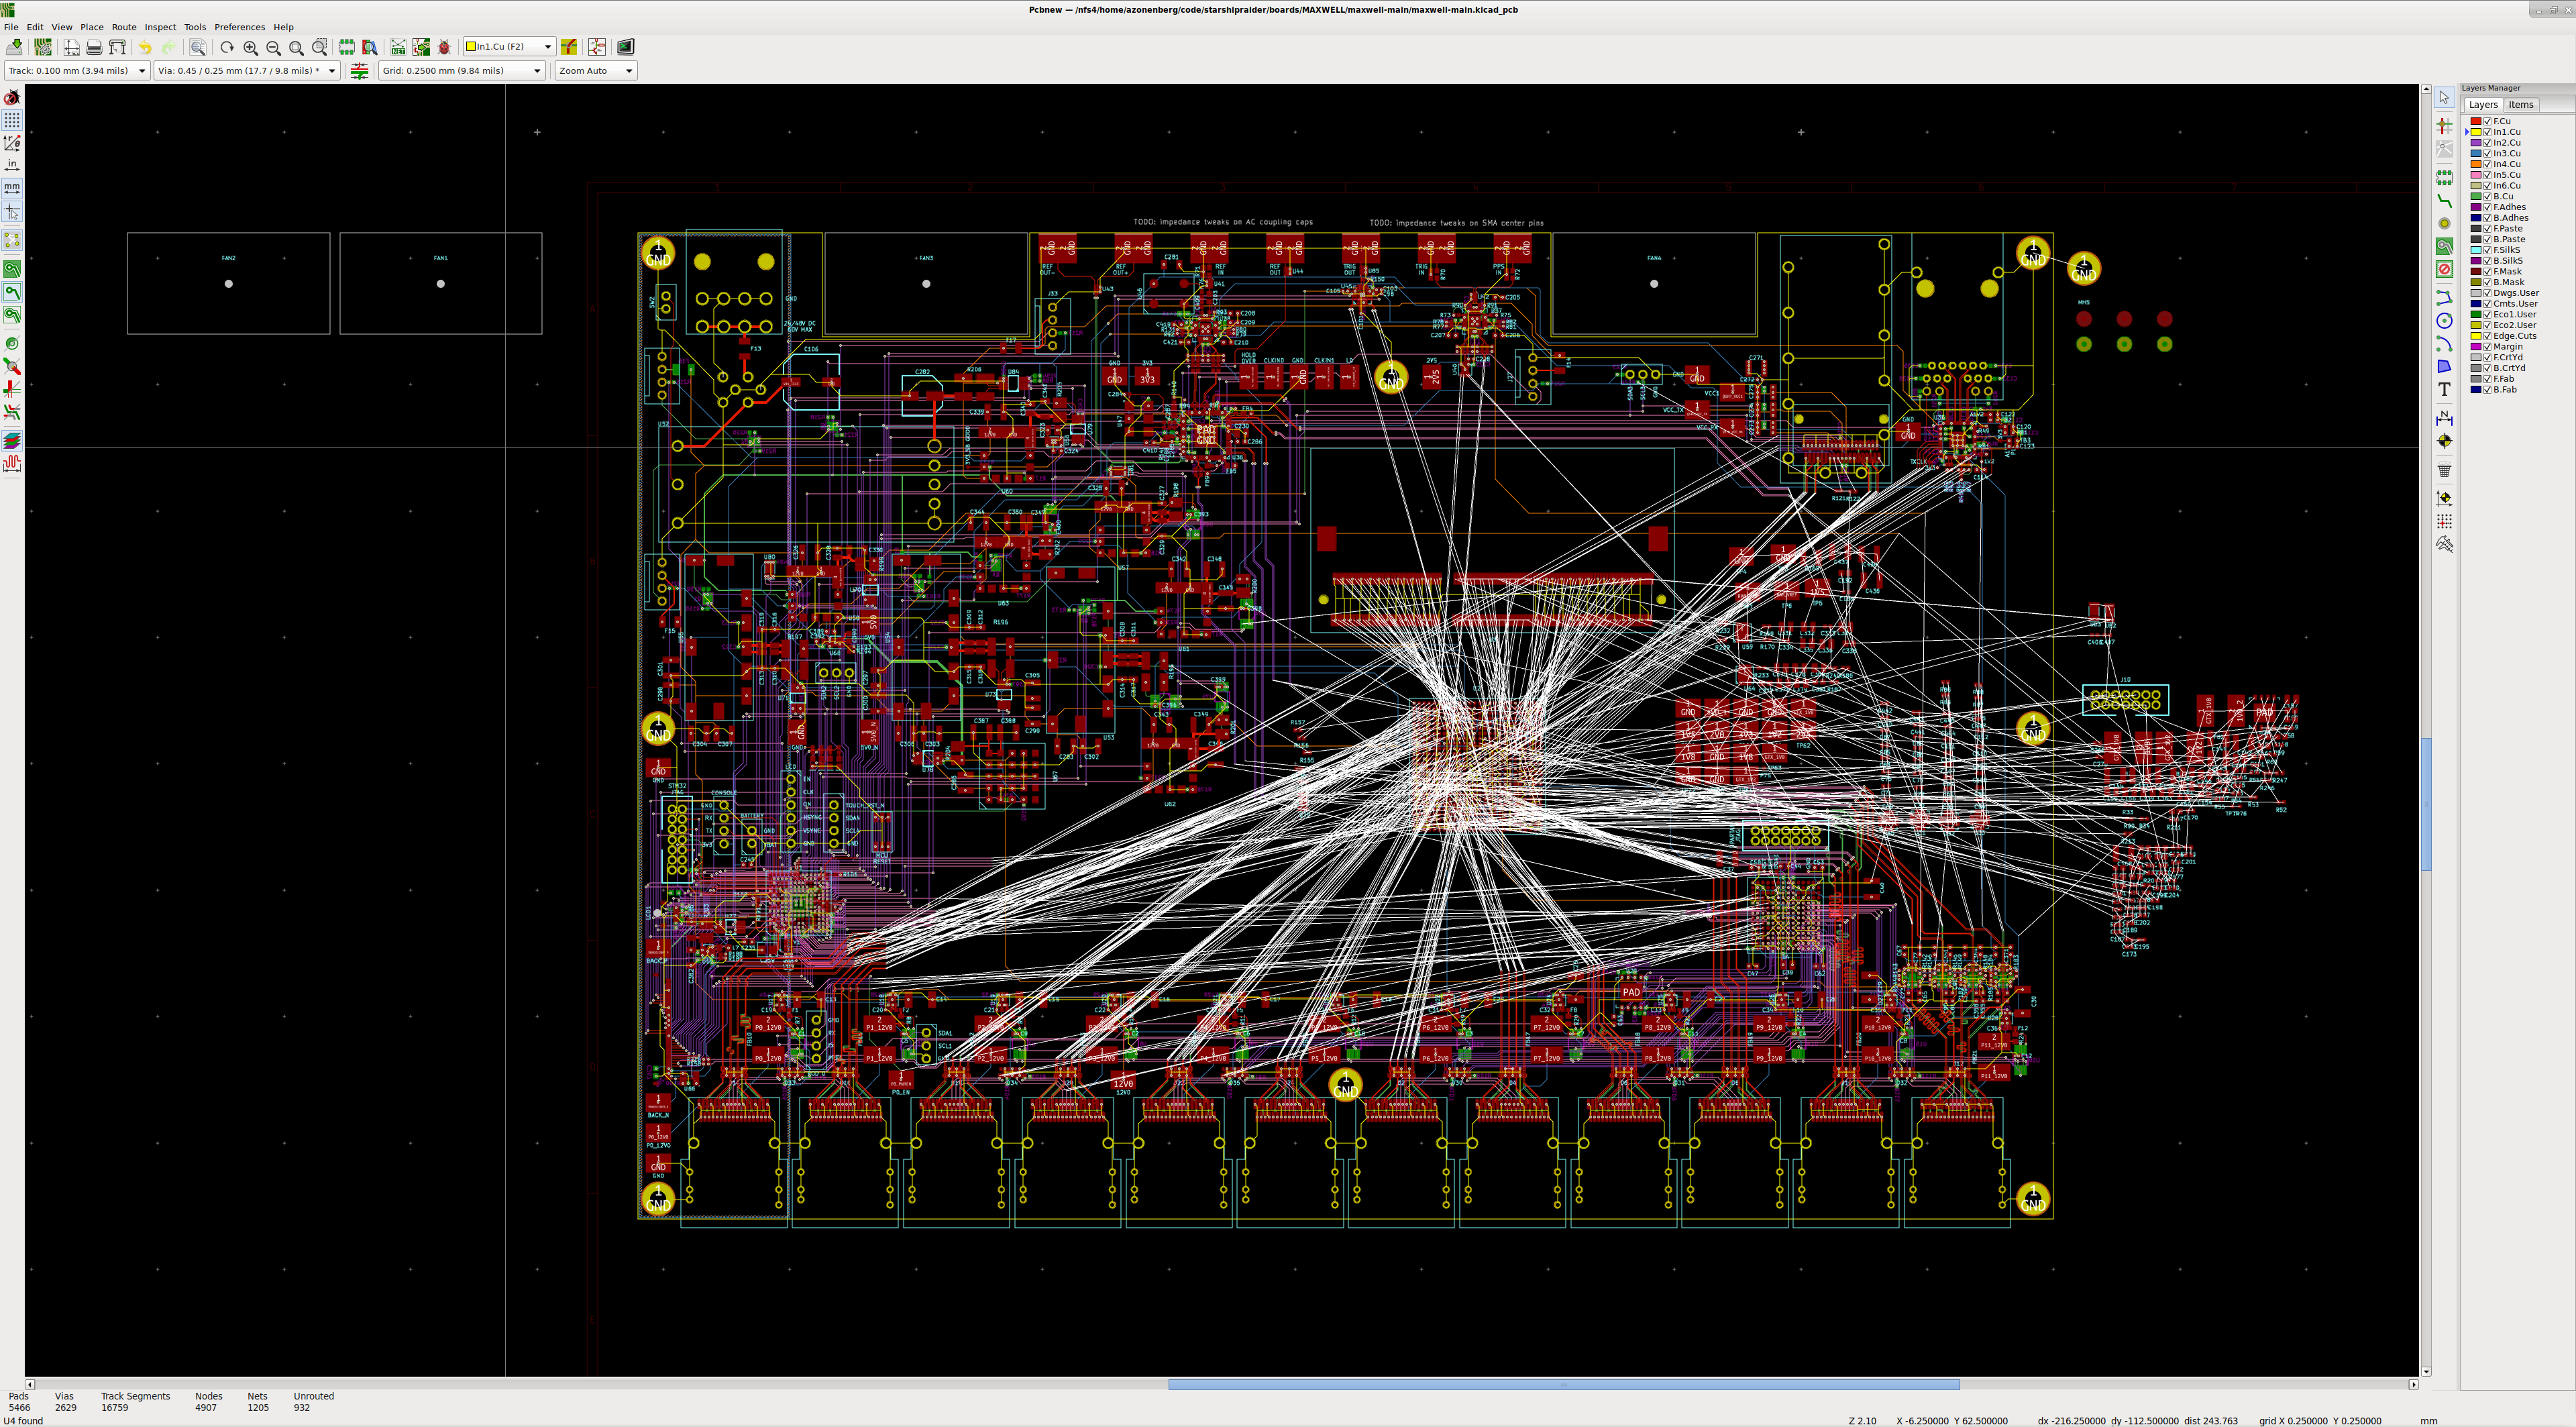Open the Place menu
Viewport: 2576px width, 1427px height.
point(92,27)
